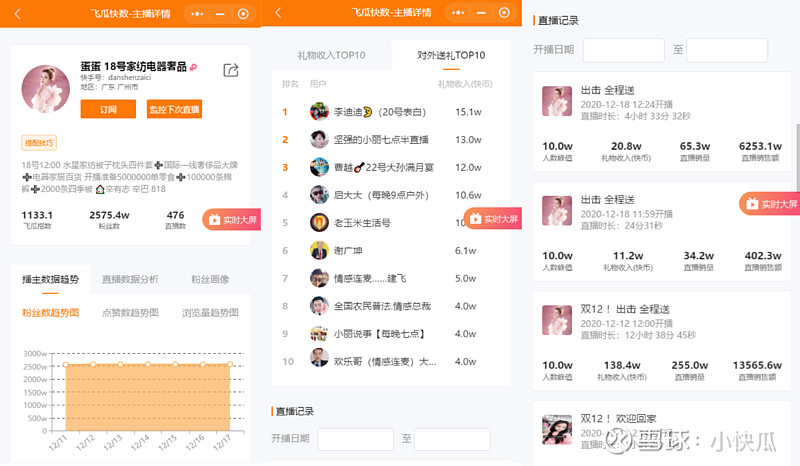Open avatar of 小丽说事【每晚七点】
This screenshot has width=800, height=466.
[x=319, y=333]
